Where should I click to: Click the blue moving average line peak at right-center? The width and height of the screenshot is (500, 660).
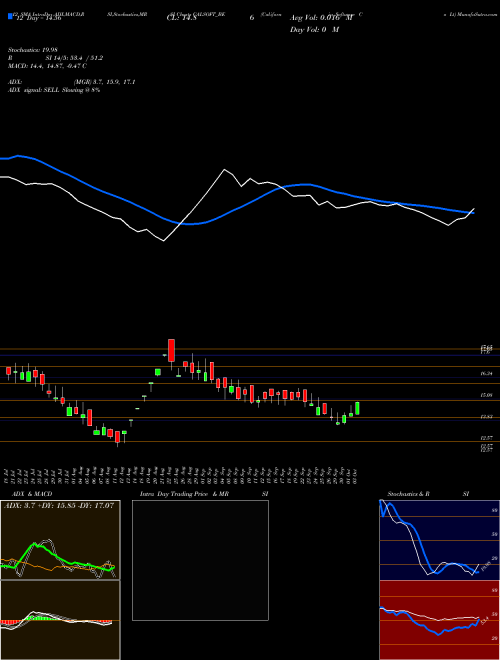point(306,184)
